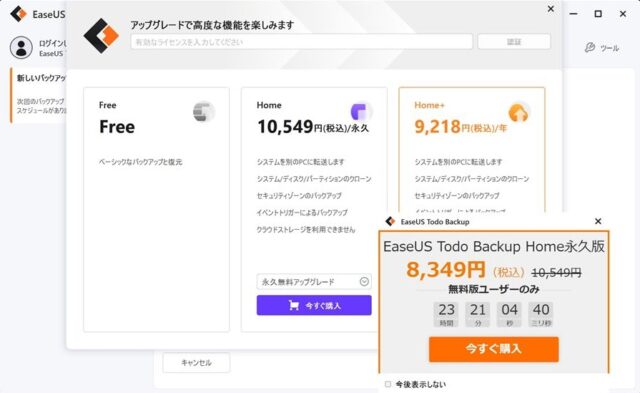The image size is (640, 393).
Task: Click the EaseUS logo in upgrade dialog
Action: click(x=101, y=36)
